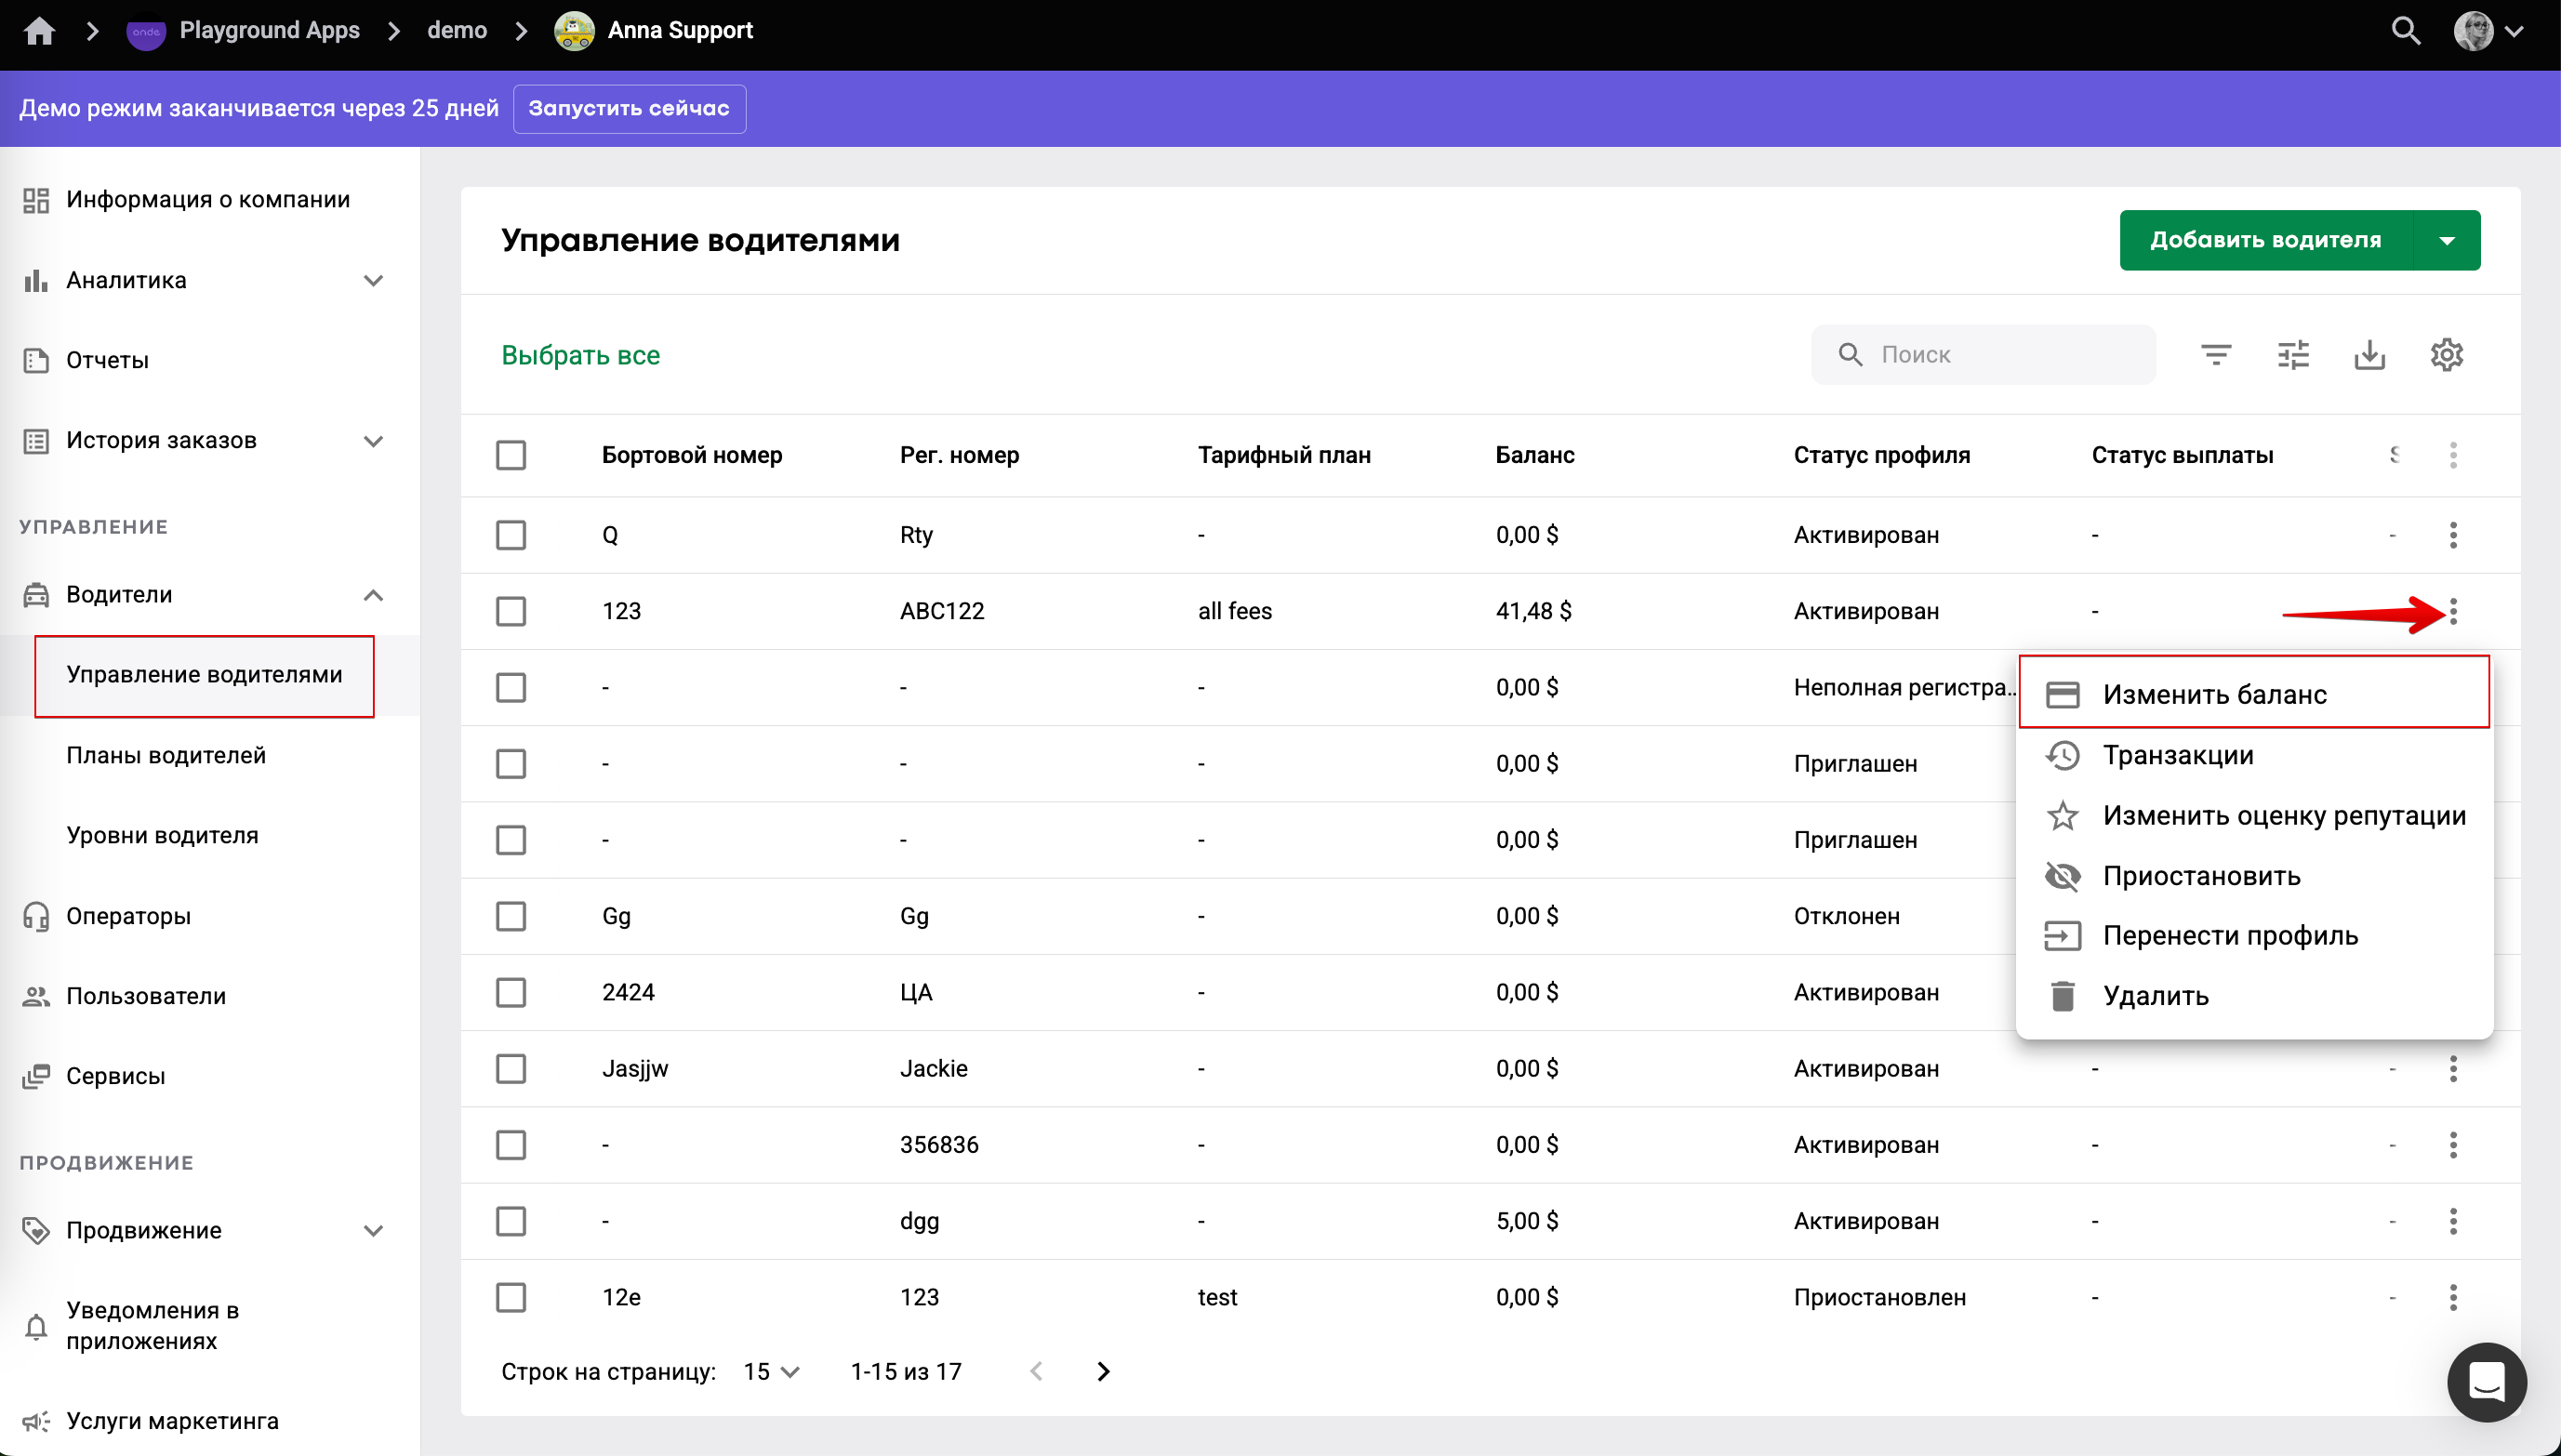Screen dimensions: 2561x1456
Task: Check the row with reg number dgg
Action: click(x=511, y=1221)
